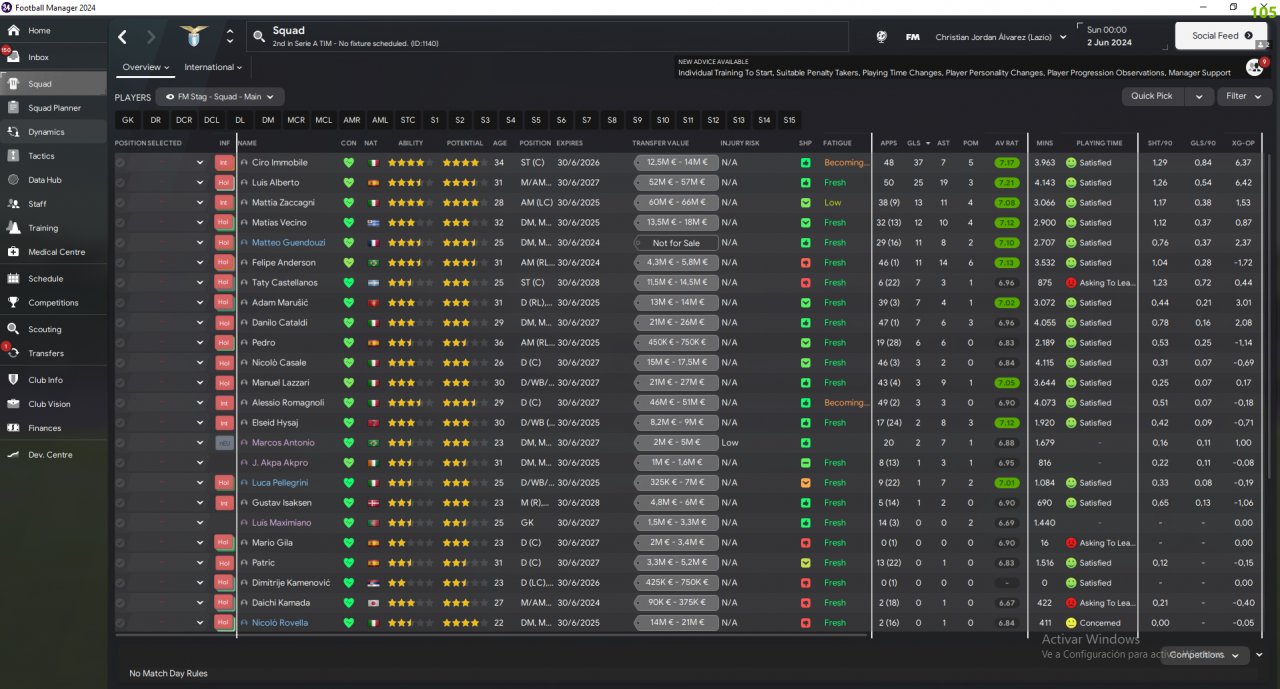Tick the selection circle for Nicolò Casale
Screen dimensions: 1280x689
(120, 363)
